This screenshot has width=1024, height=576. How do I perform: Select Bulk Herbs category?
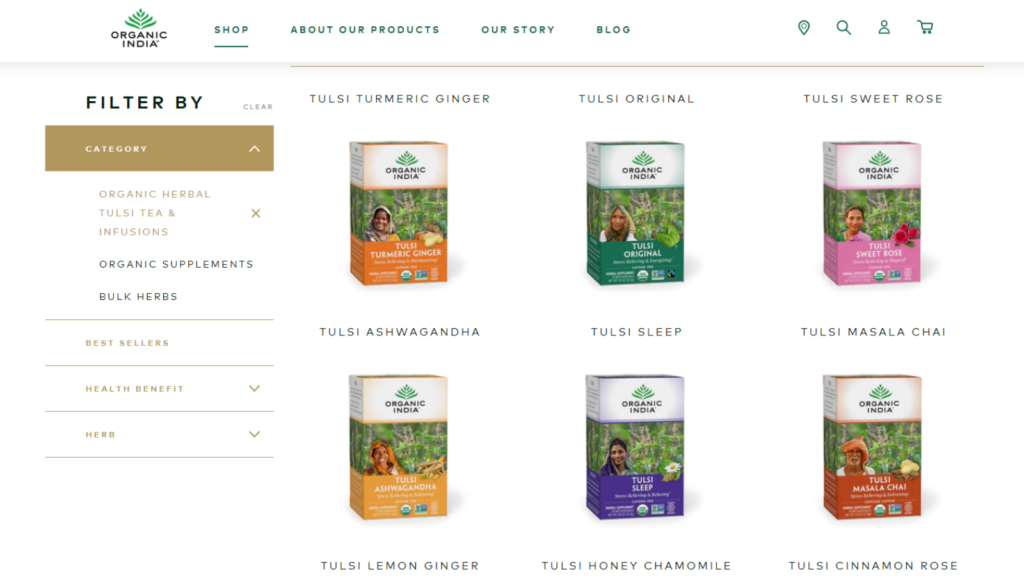pos(138,296)
